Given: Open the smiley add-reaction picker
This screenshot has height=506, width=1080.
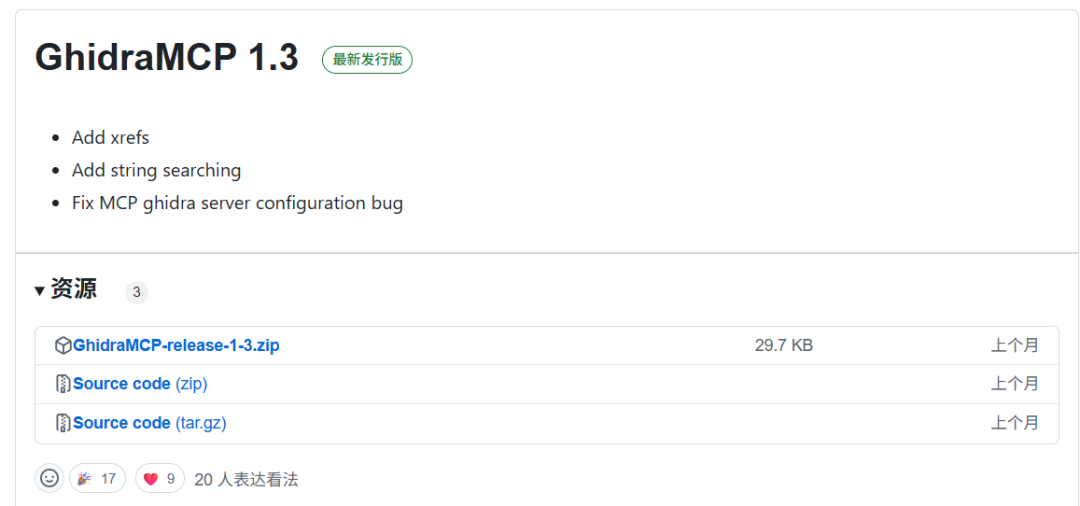Looking at the screenshot, I should (x=49, y=478).
